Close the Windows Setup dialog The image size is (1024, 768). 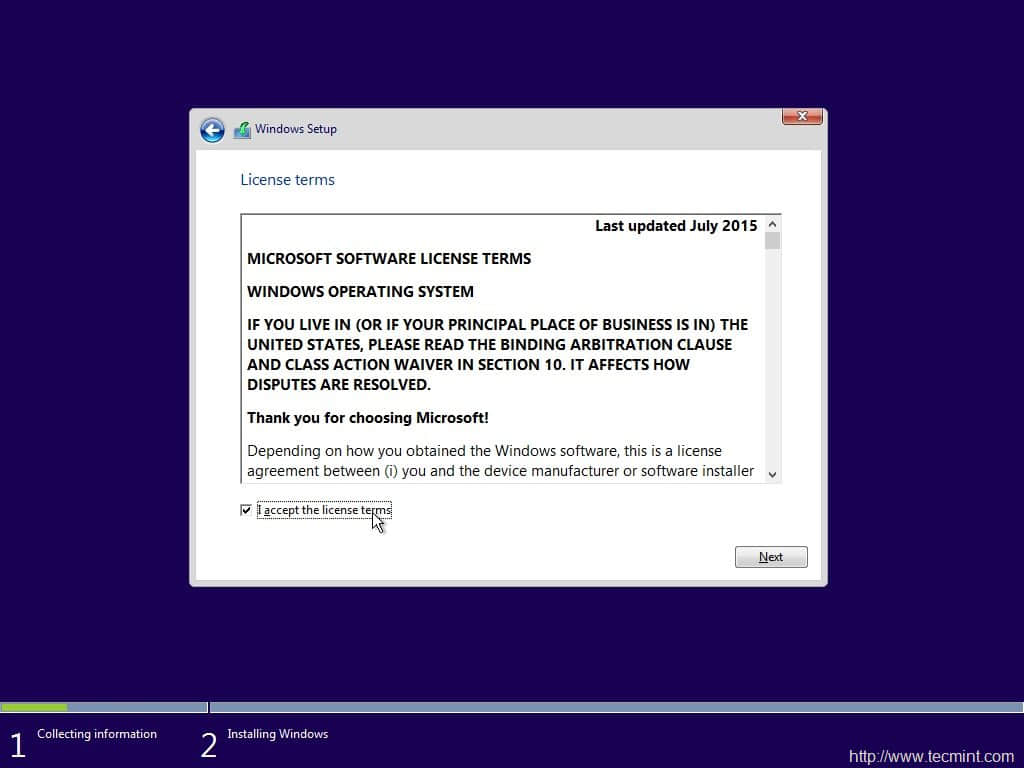(802, 116)
